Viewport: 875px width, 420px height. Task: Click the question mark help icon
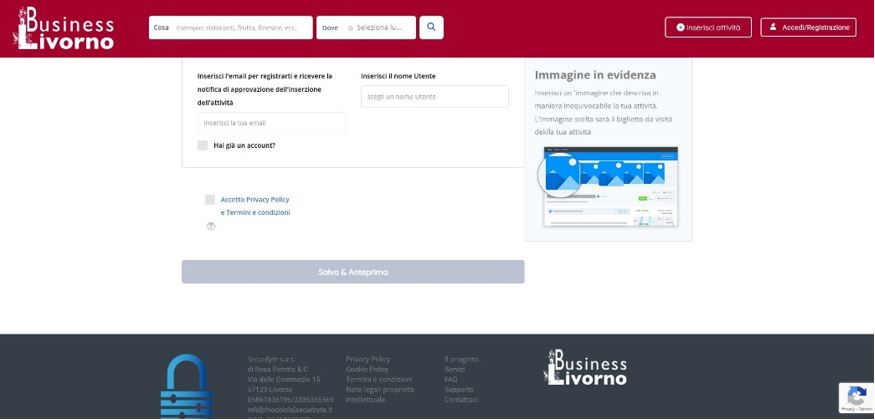211,226
